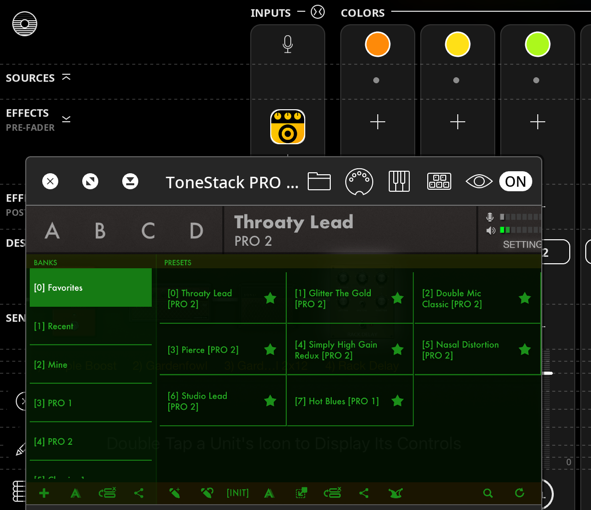Select the [0] Favorites bank
The image size is (591, 510).
click(90, 288)
